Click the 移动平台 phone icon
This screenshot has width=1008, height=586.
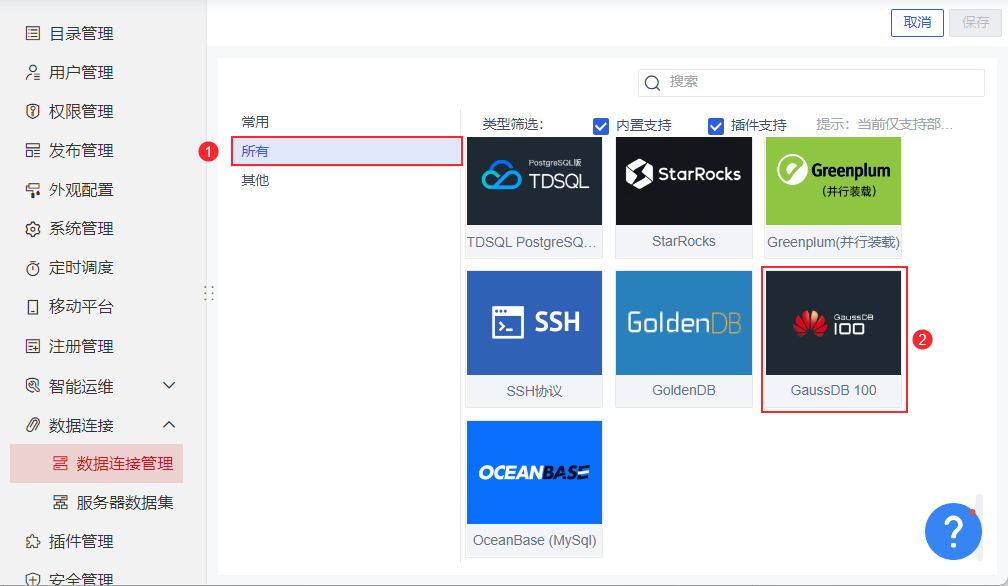[x=33, y=307]
